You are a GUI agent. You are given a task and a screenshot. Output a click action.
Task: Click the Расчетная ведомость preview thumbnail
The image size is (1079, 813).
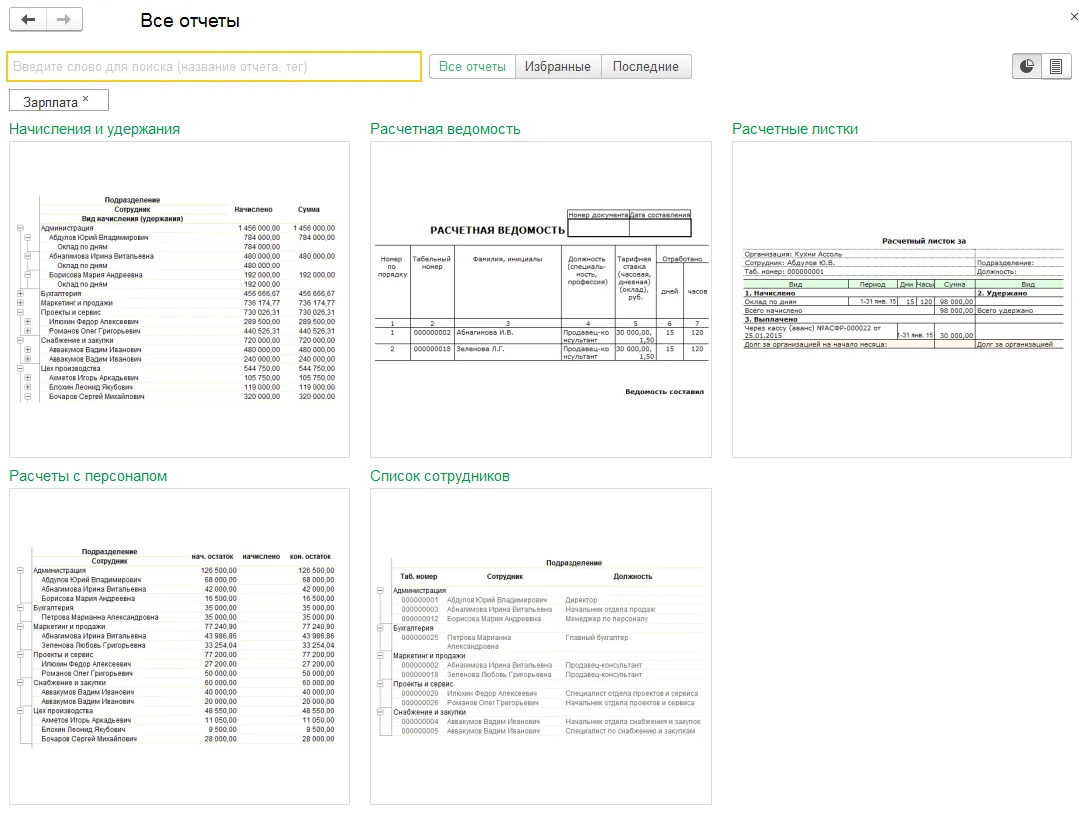coord(540,299)
